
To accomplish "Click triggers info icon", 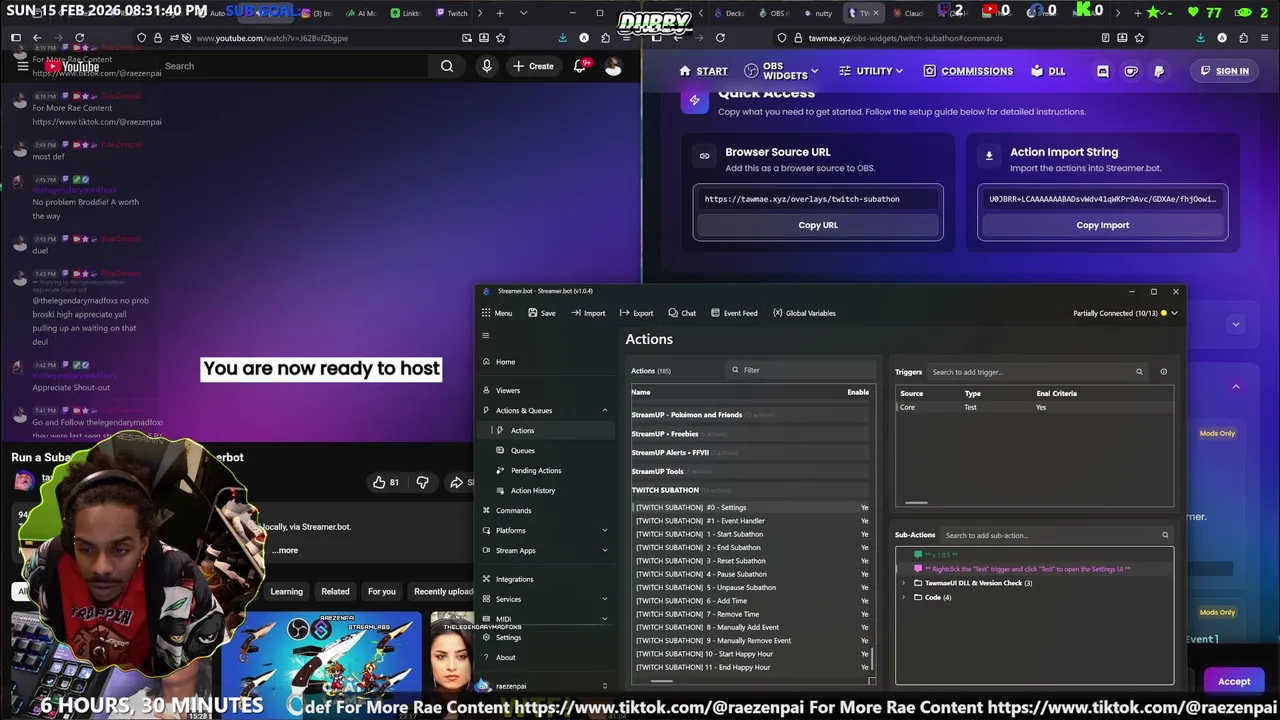I will (x=1163, y=372).
